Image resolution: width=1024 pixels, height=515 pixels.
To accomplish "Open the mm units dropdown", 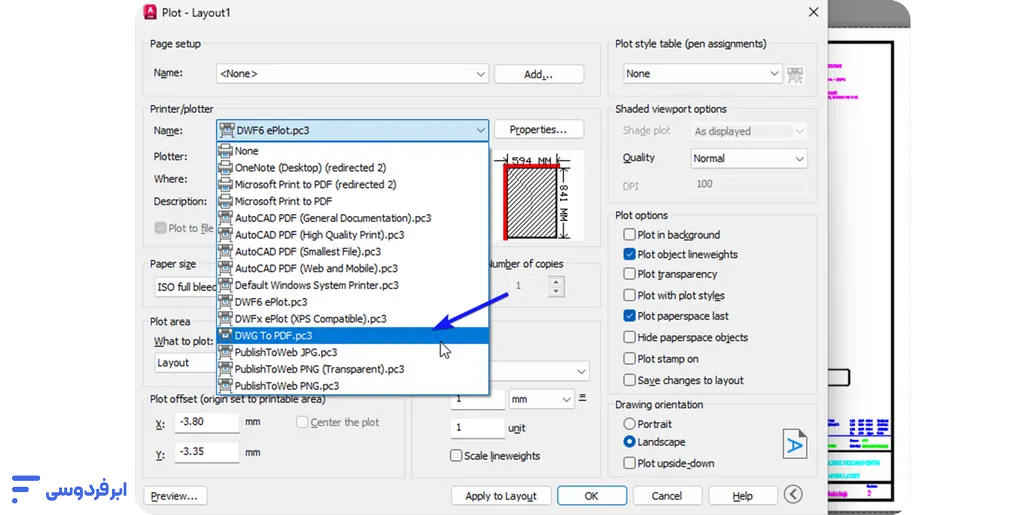I will (x=541, y=399).
